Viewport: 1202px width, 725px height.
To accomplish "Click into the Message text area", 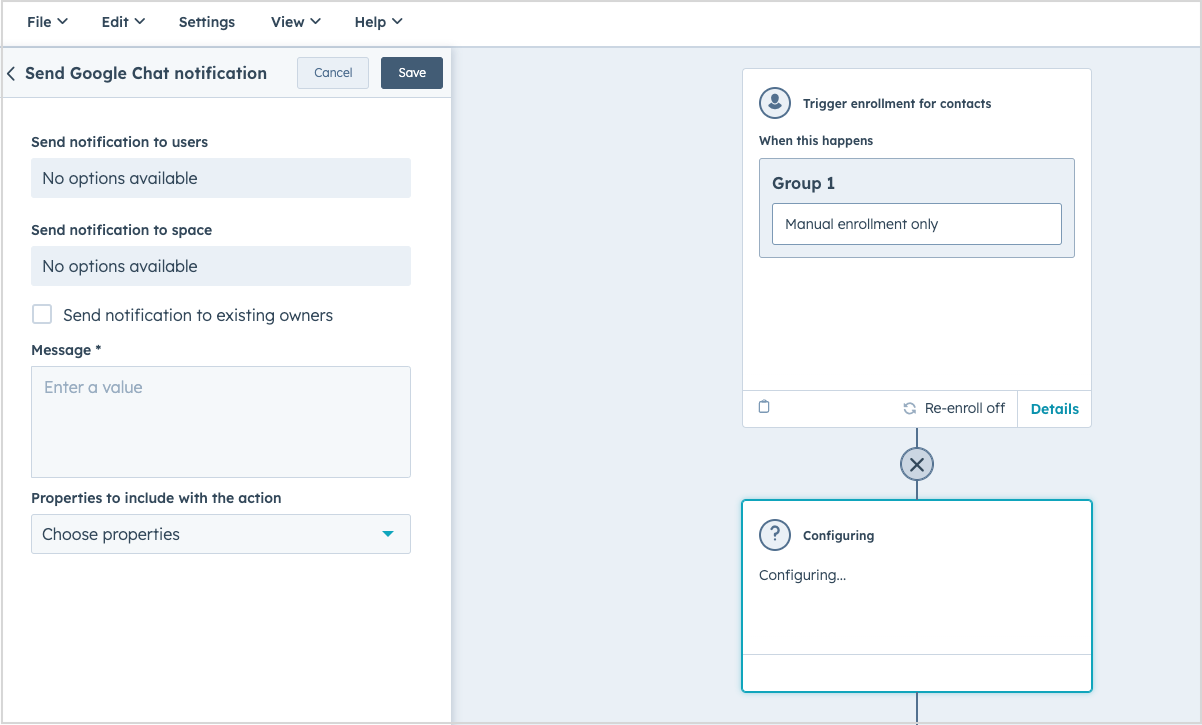I will [221, 422].
